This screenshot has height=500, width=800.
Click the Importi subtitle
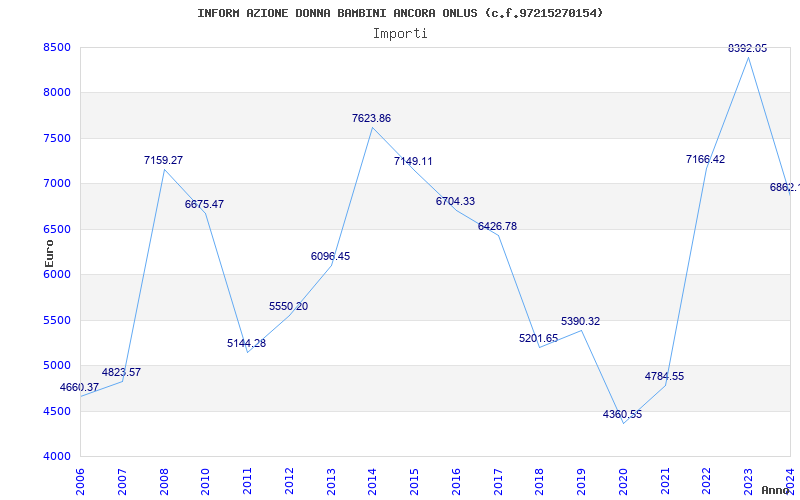click(400, 34)
